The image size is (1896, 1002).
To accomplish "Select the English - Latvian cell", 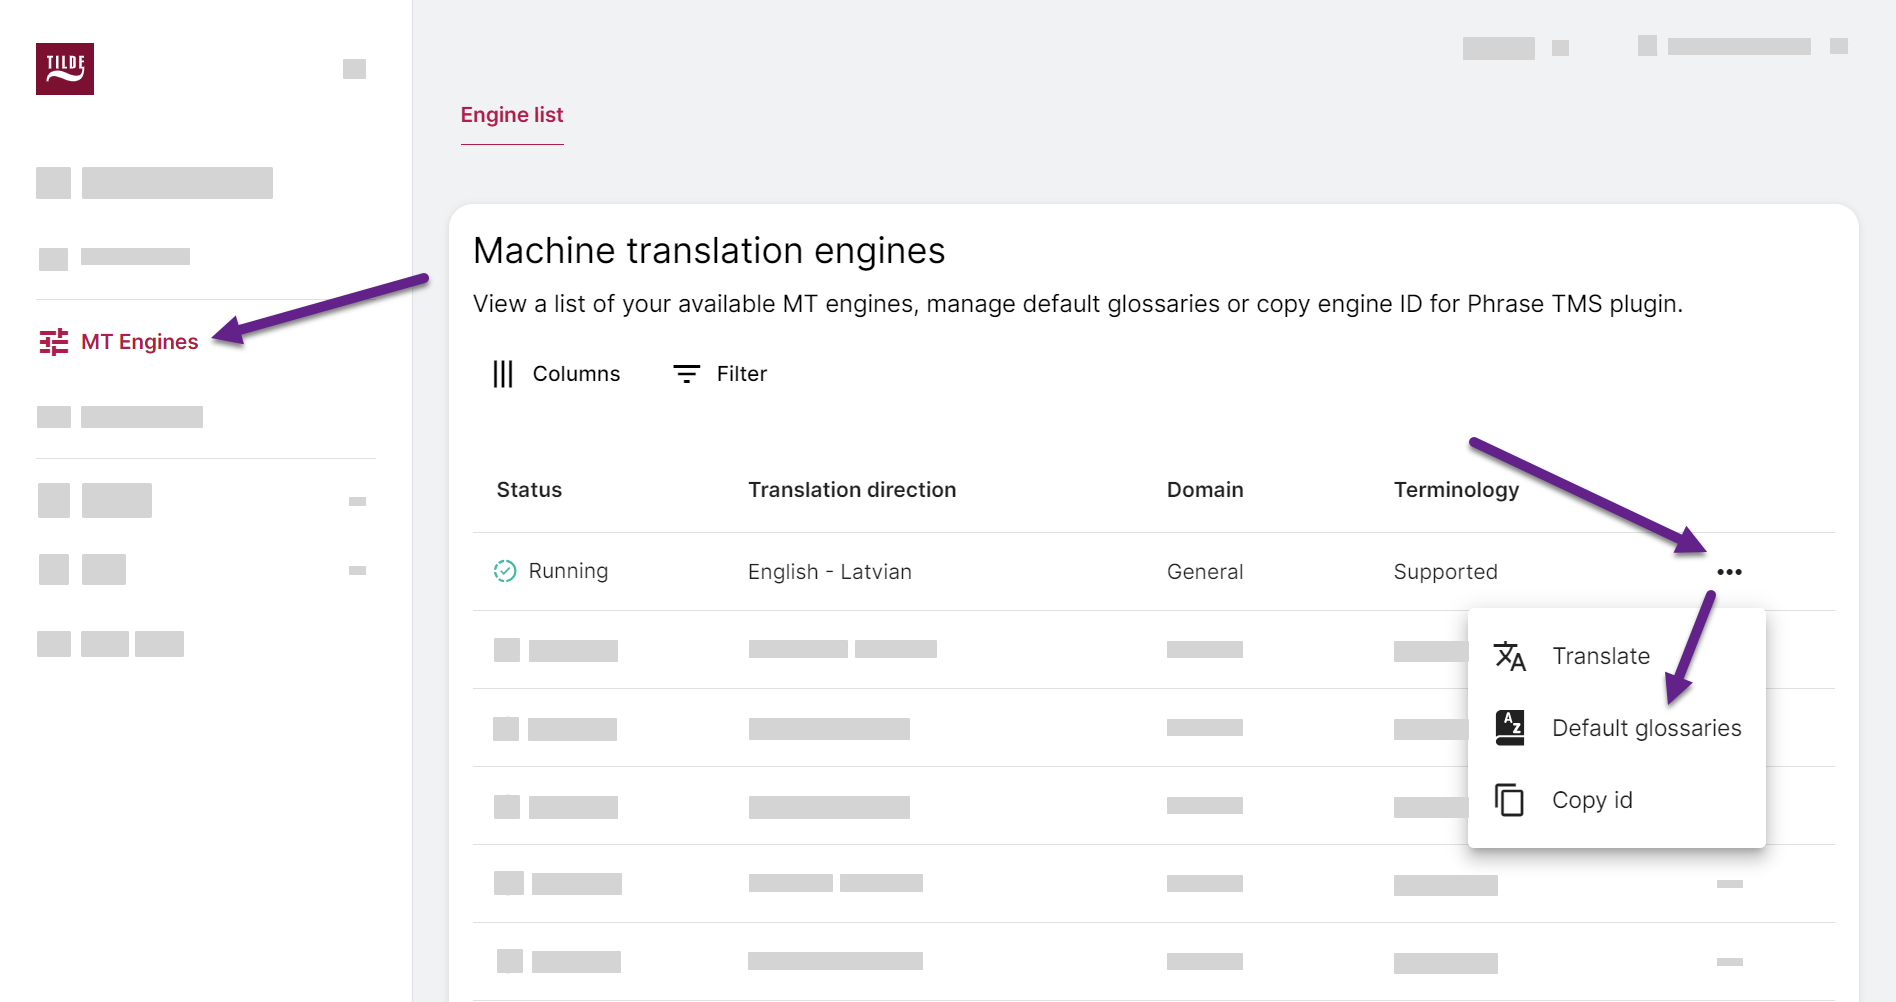I will click(x=830, y=572).
